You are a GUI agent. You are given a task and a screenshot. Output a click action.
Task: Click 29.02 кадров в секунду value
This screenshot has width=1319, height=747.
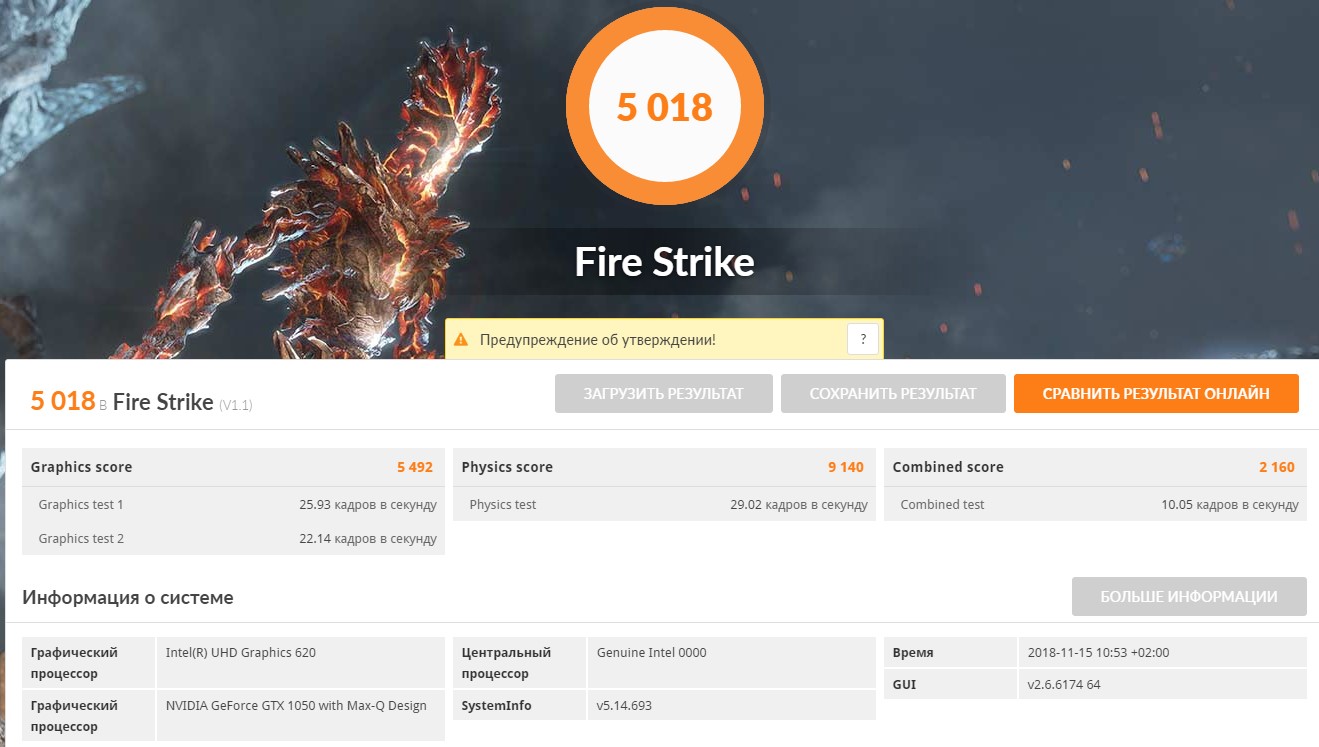point(799,505)
